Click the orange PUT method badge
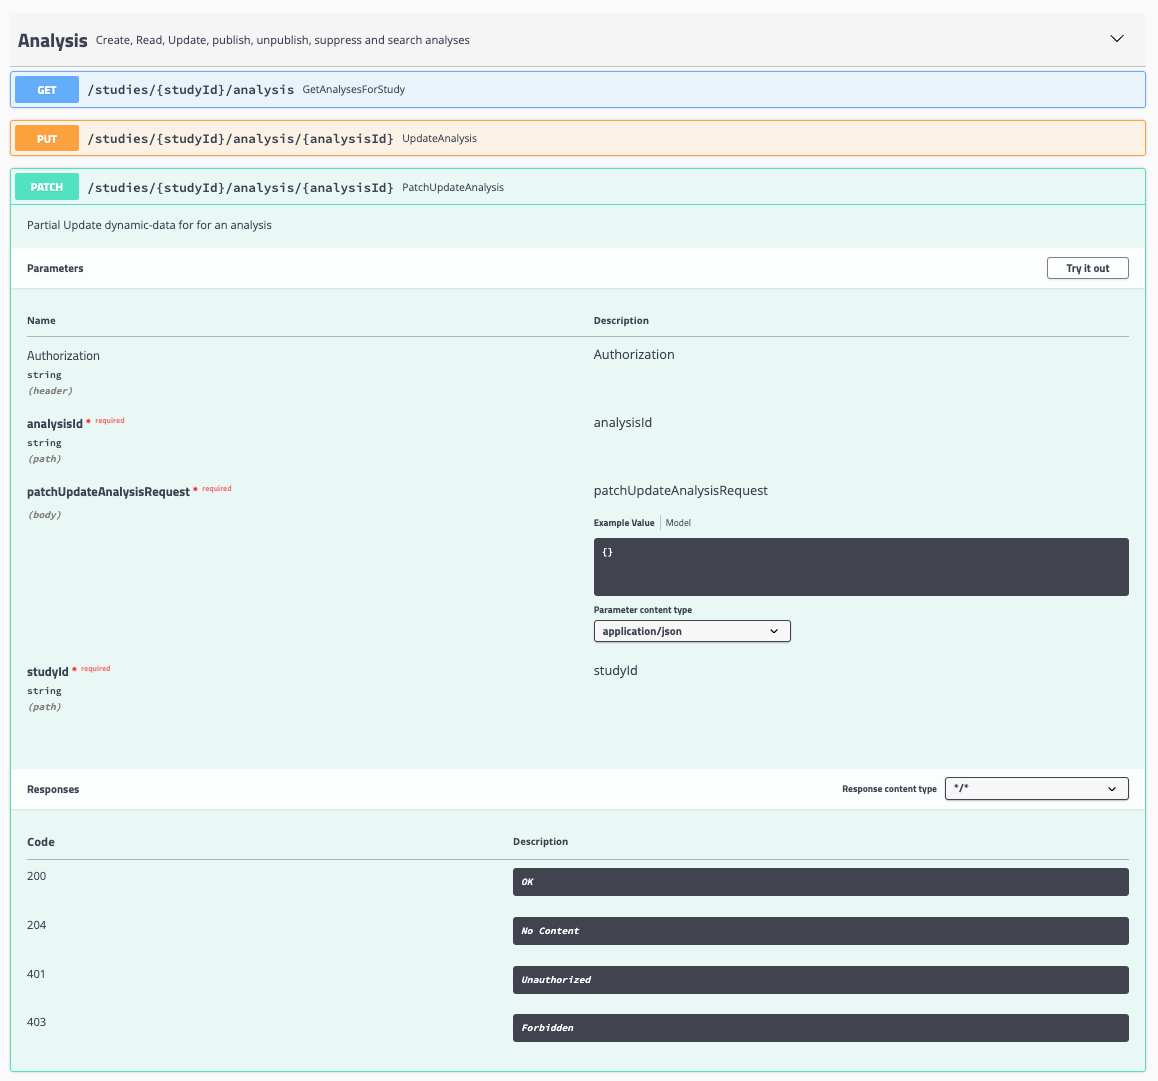Viewport: 1158px width, 1081px height. 46,138
